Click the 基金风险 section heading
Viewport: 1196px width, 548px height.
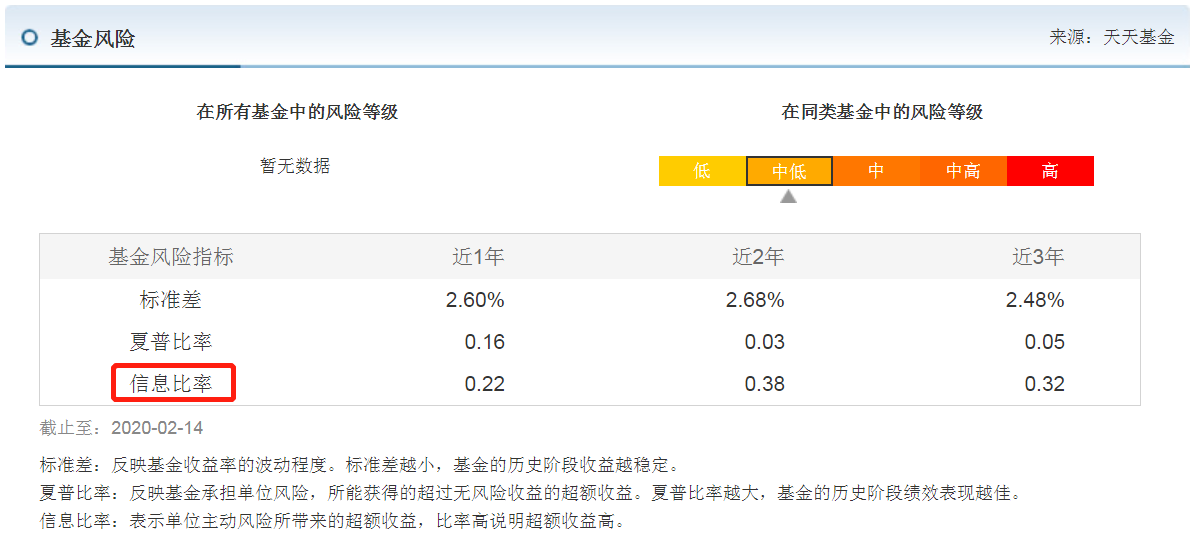point(93,39)
